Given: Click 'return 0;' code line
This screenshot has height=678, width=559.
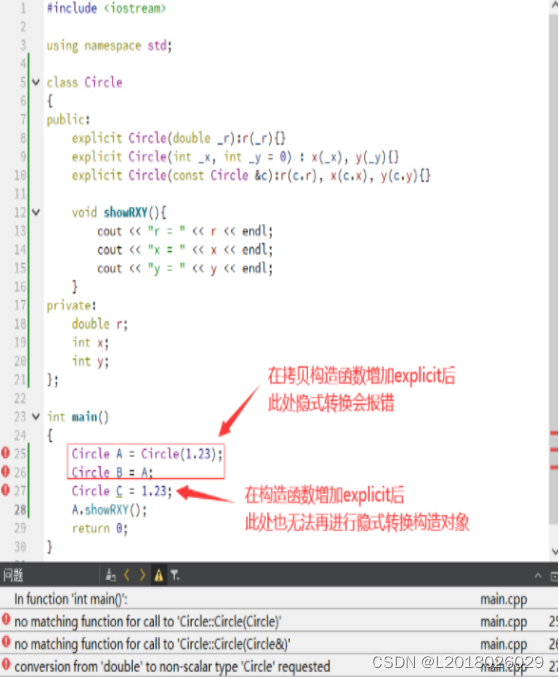Looking at the screenshot, I should pyautogui.click(x=100, y=528).
